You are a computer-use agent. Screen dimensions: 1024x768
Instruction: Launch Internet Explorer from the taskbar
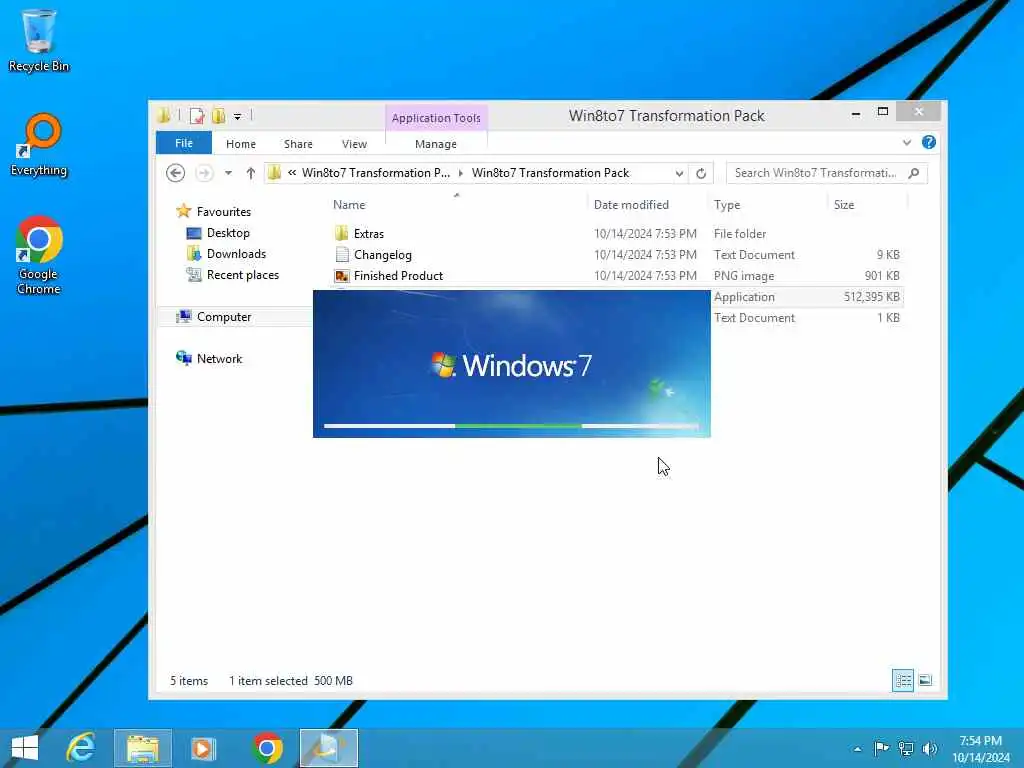pyautogui.click(x=81, y=748)
